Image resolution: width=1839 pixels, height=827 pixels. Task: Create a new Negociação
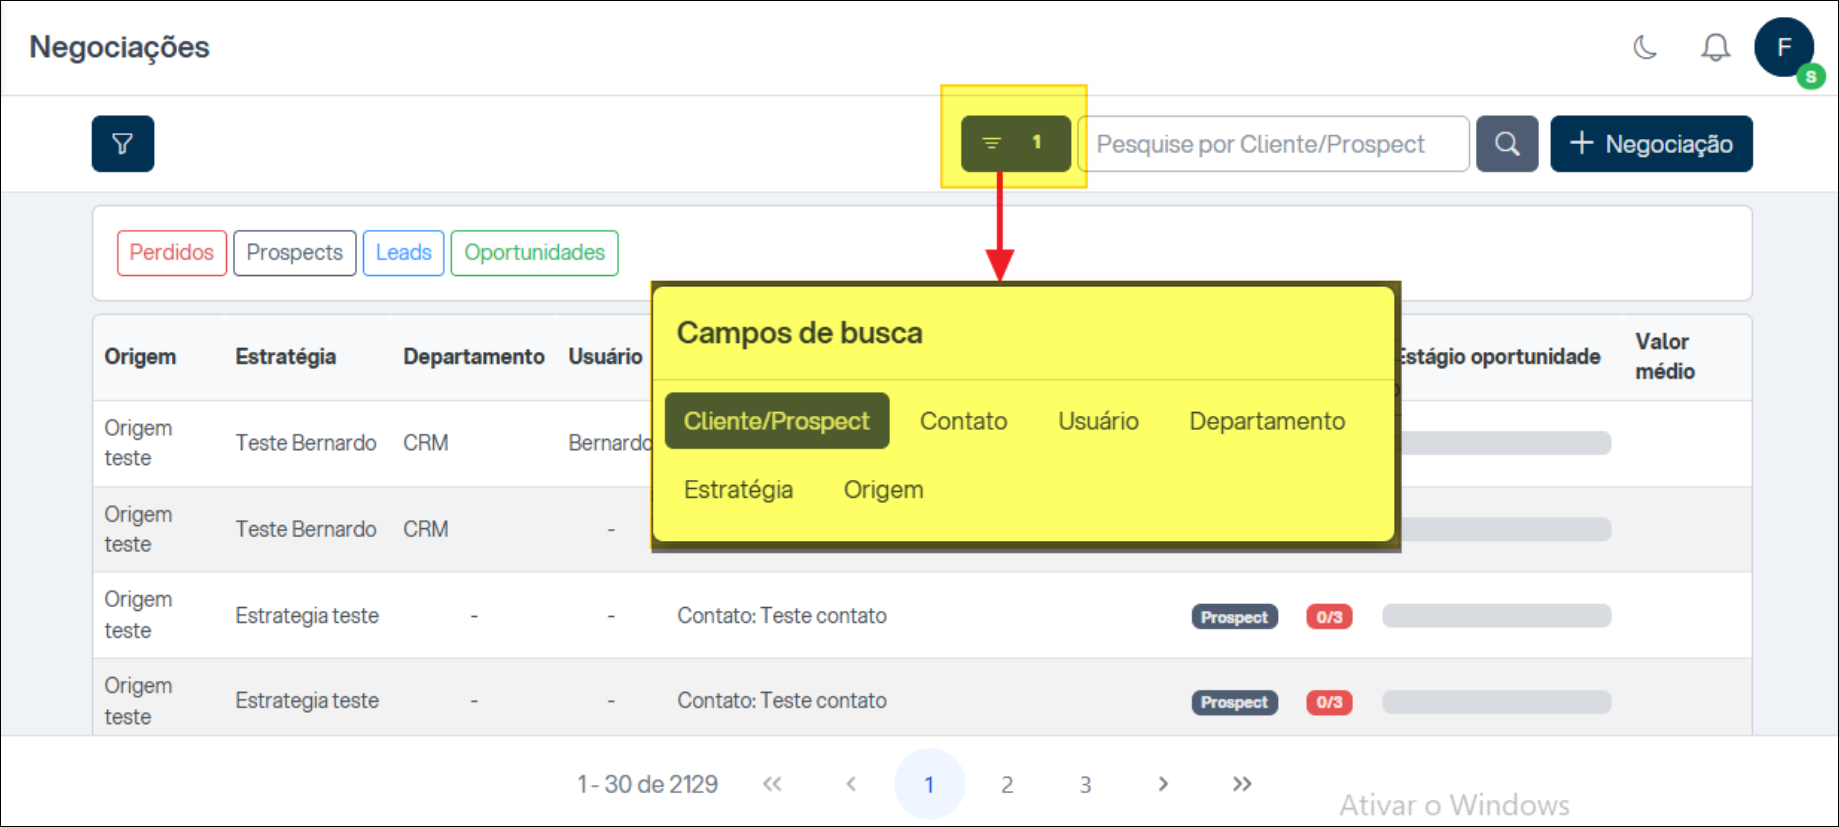tap(1651, 144)
